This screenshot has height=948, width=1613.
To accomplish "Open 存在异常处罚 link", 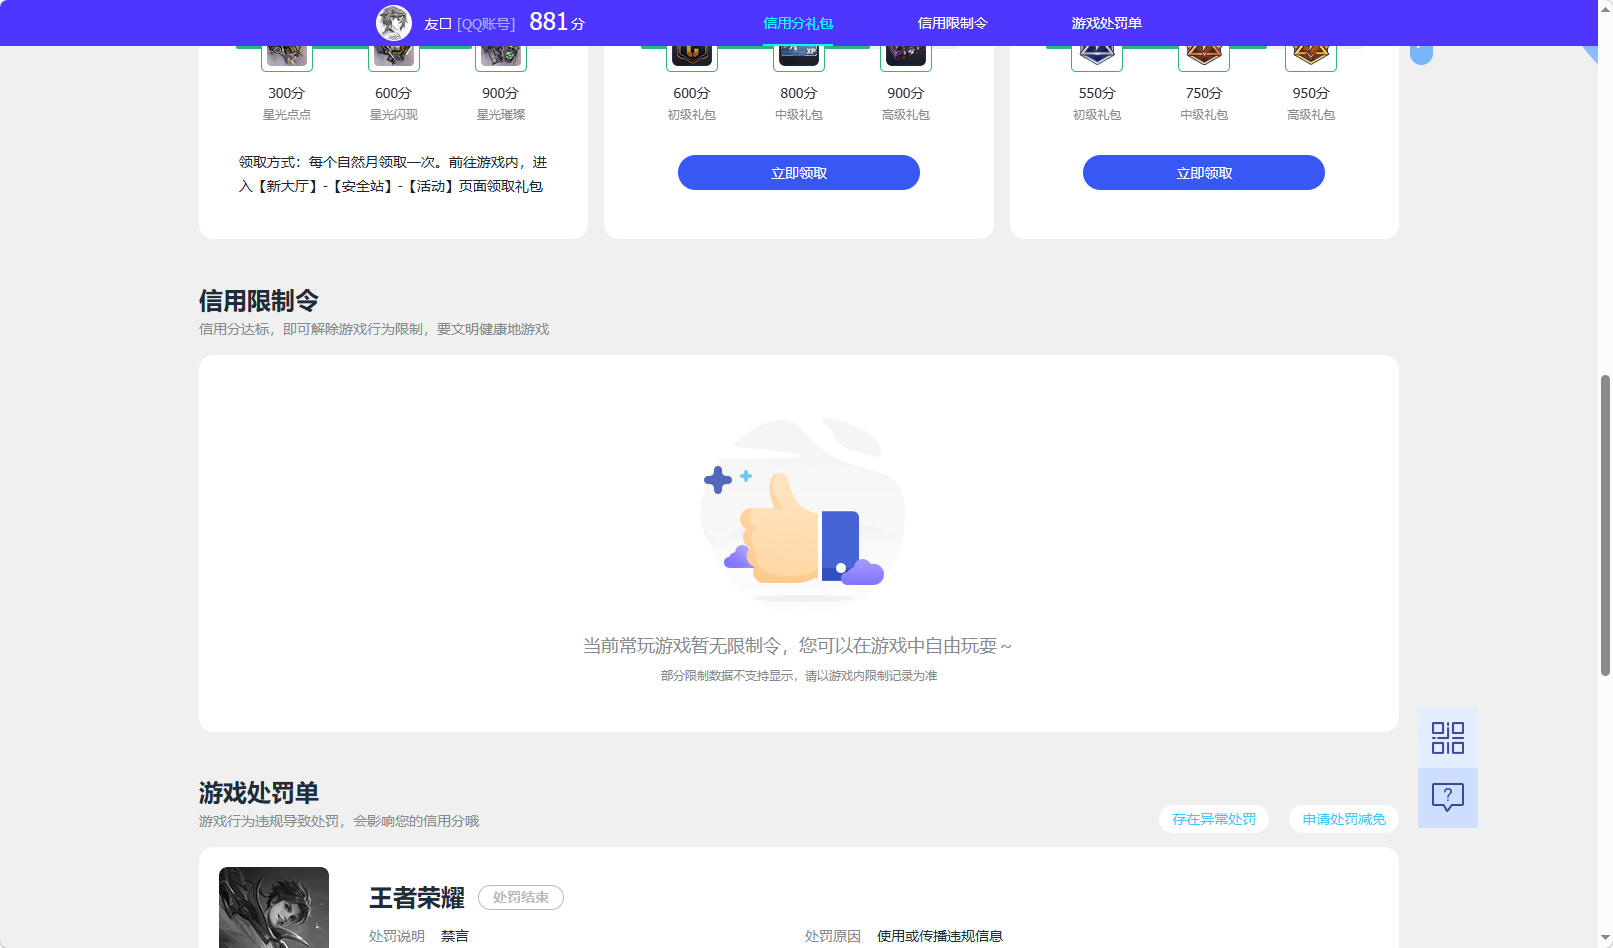I will 1213,818.
